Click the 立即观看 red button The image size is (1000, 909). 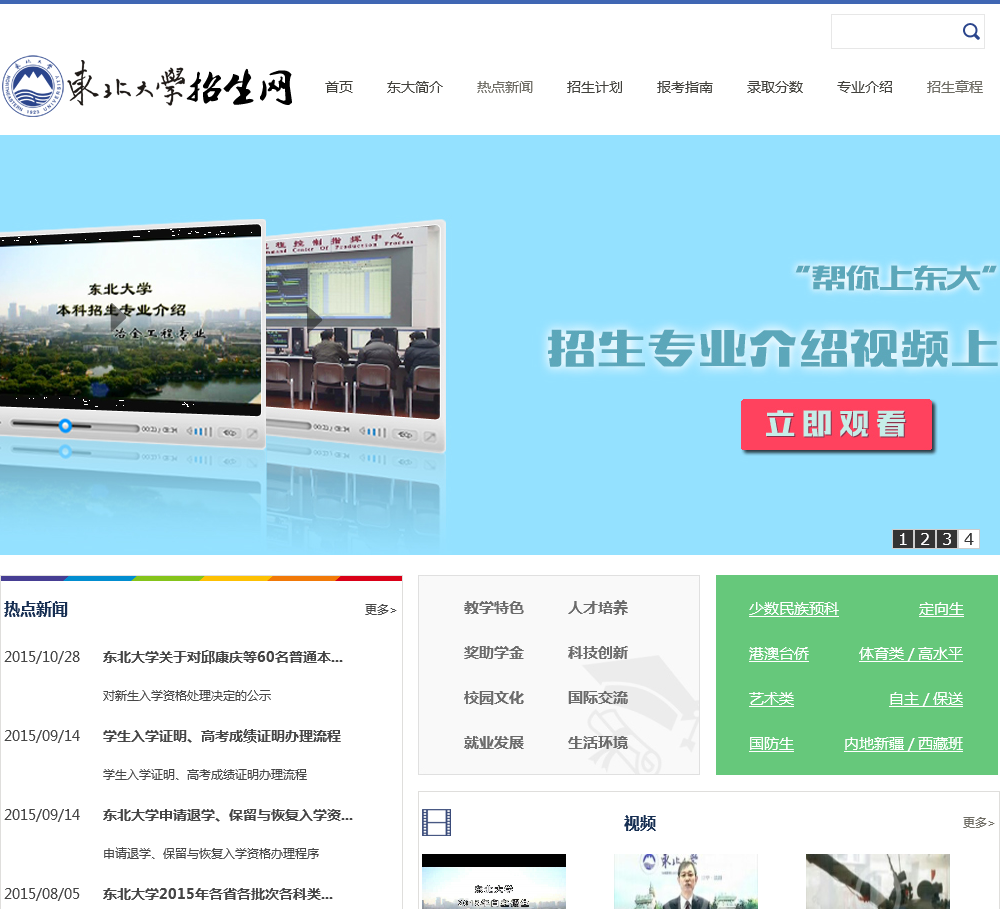click(x=836, y=424)
